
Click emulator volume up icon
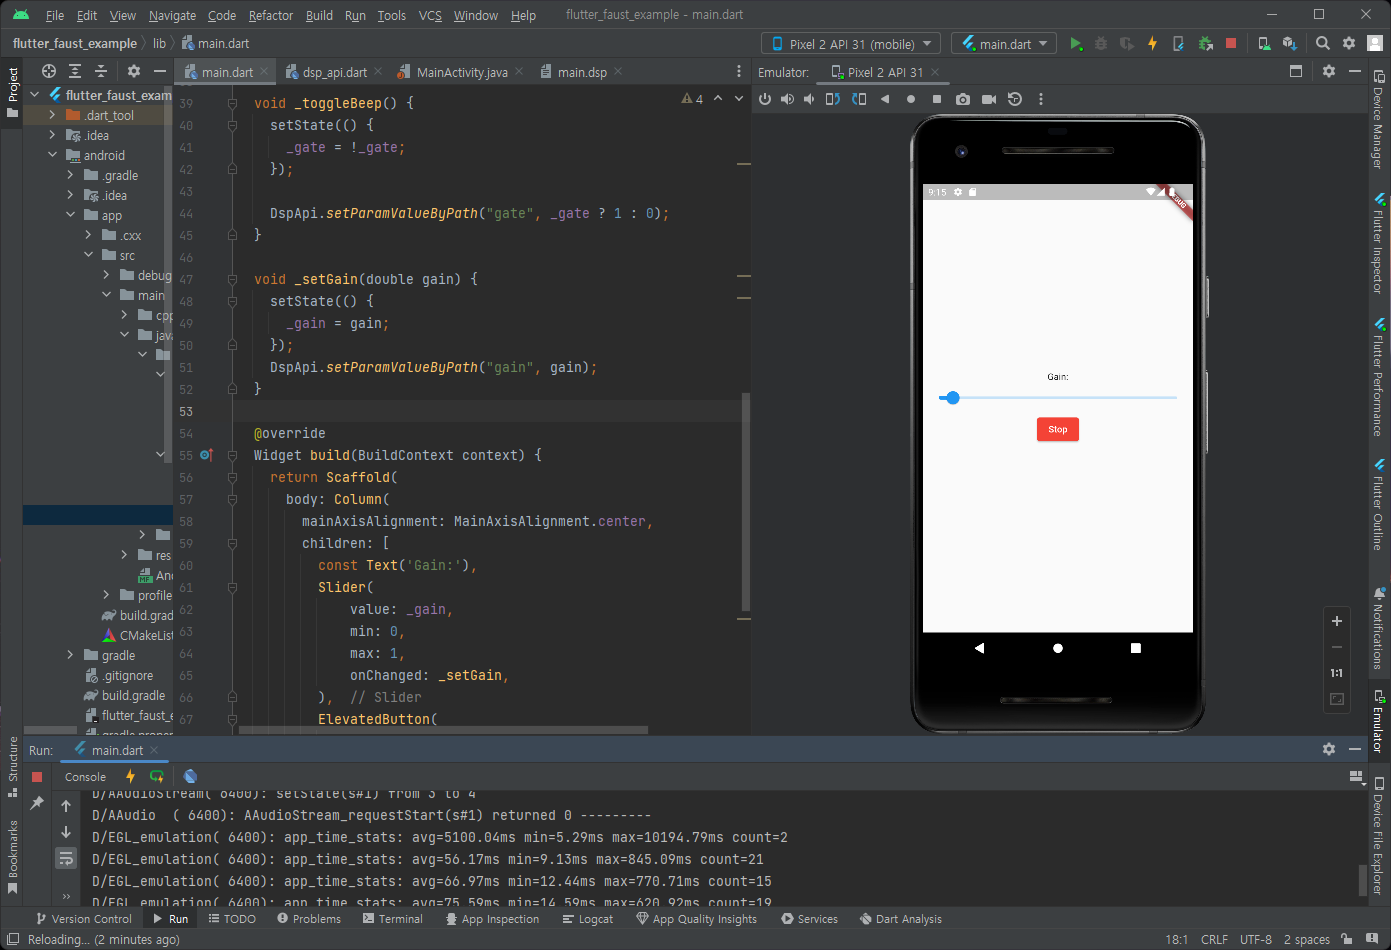[x=787, y=99]
